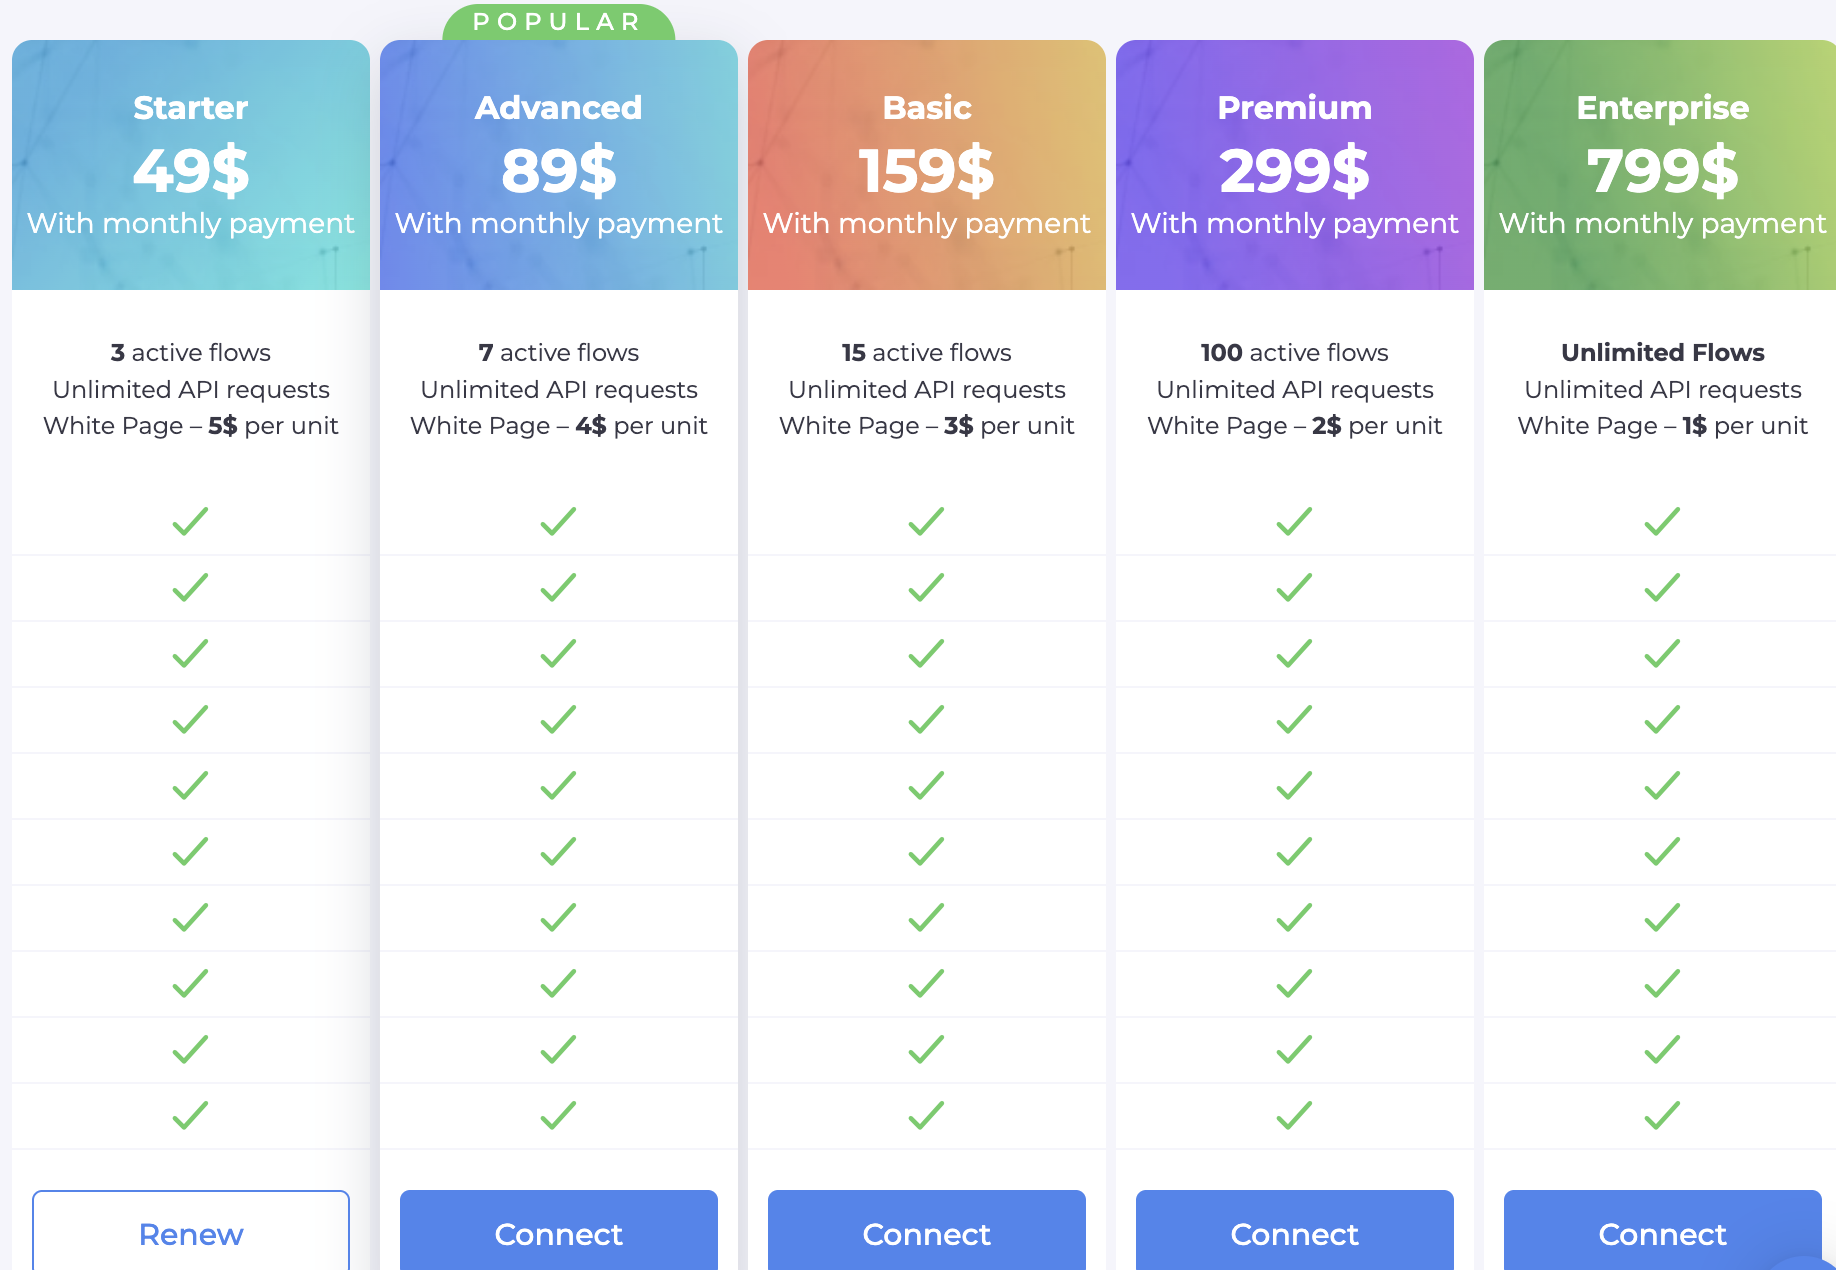Connect to the Premium plan
Screen dimensions: 1836x1270
click(1294, 1233)
